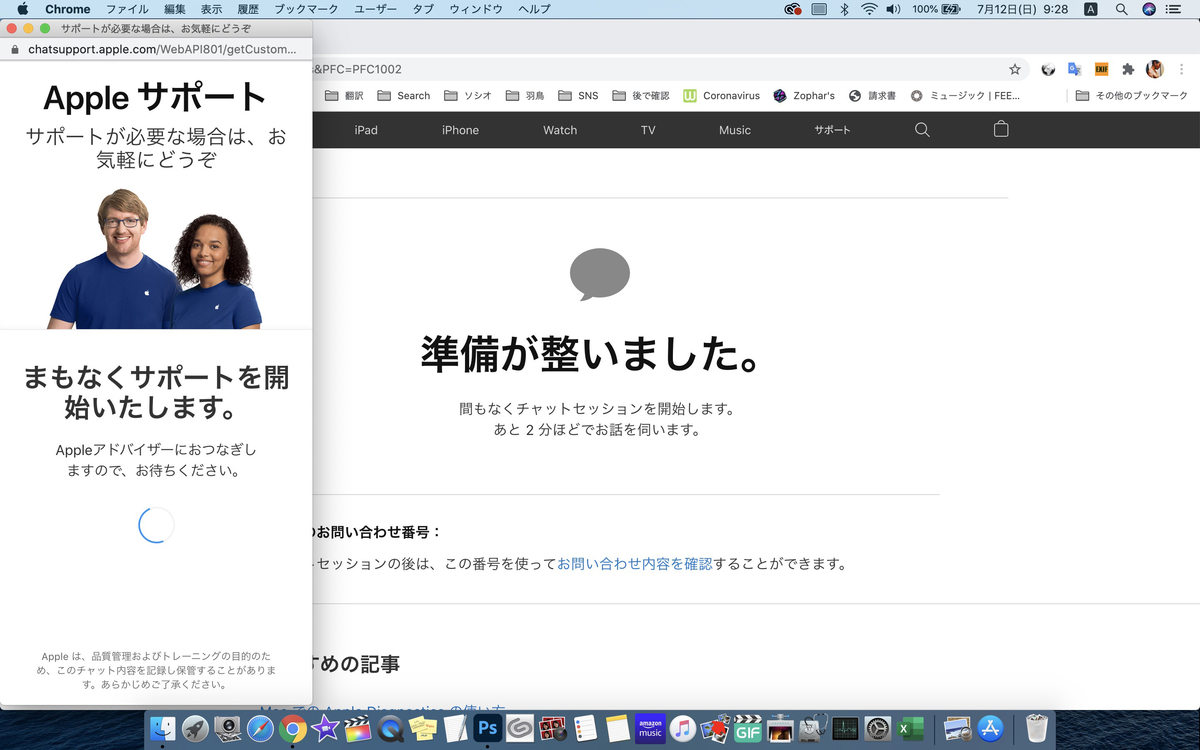Open the 表示 menu
This screenshot has width=1200, height=750.
(211, 9)
